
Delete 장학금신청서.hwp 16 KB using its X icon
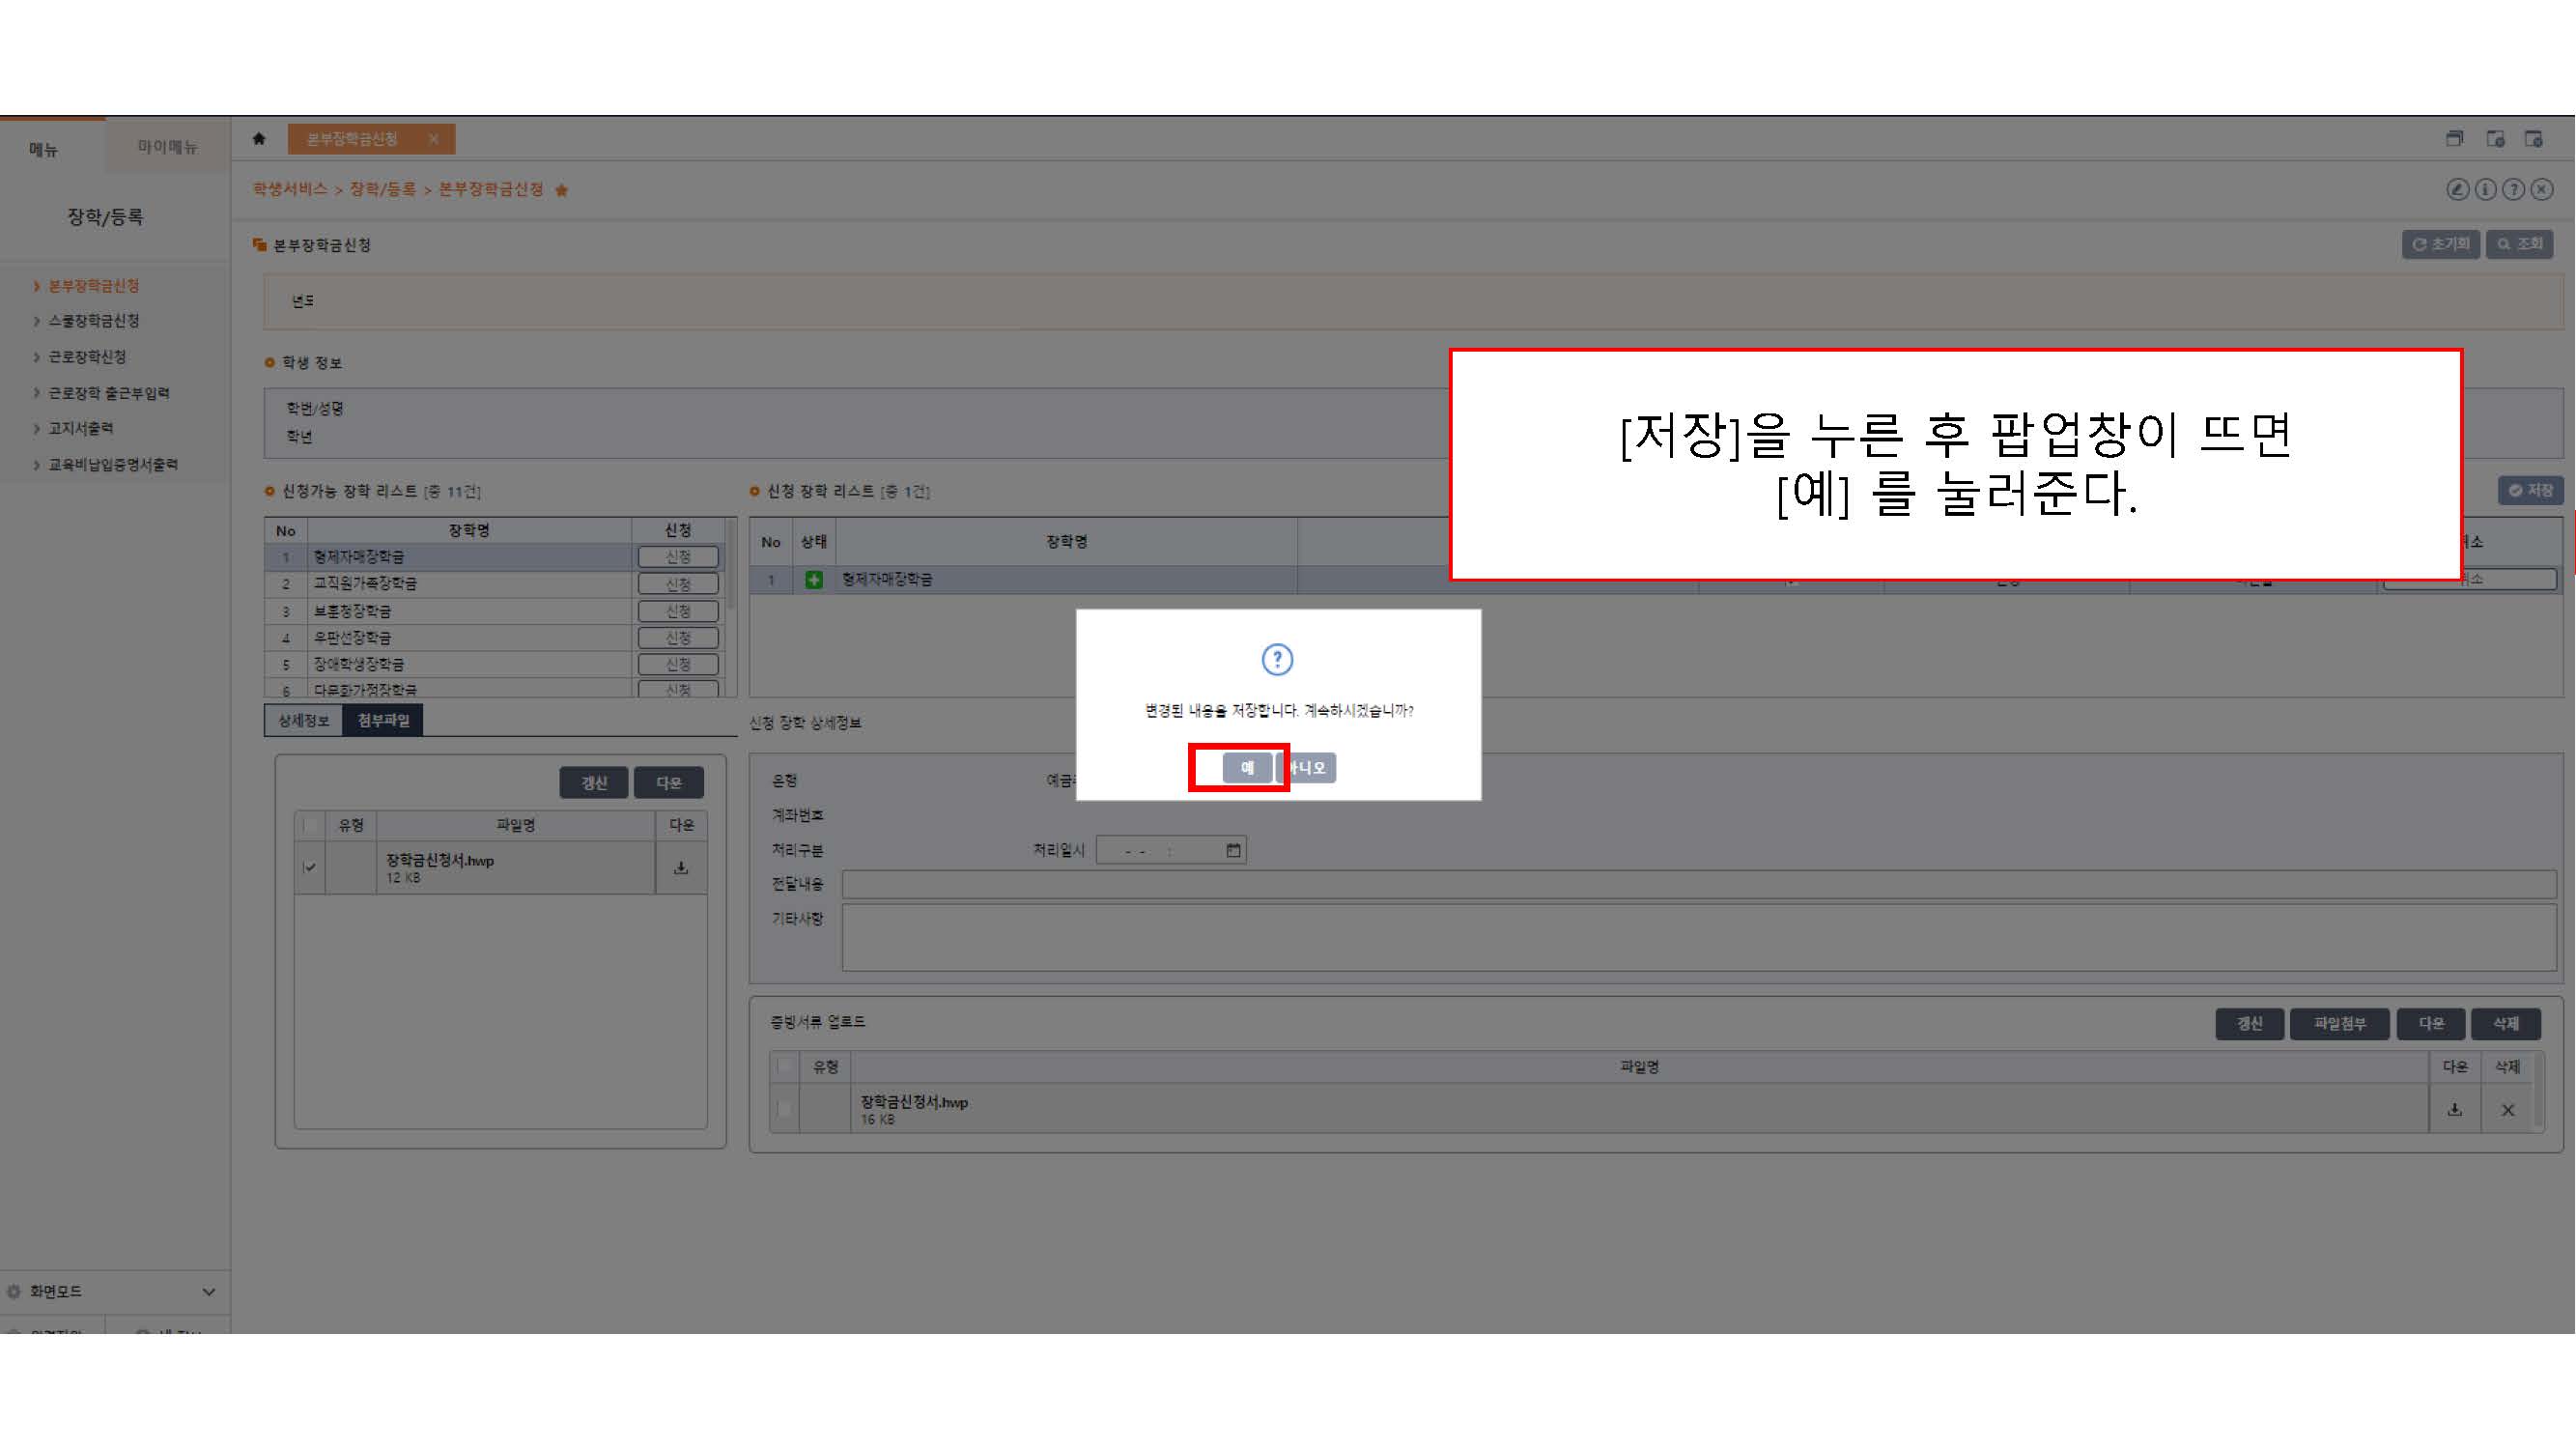click(2508, 1109)
